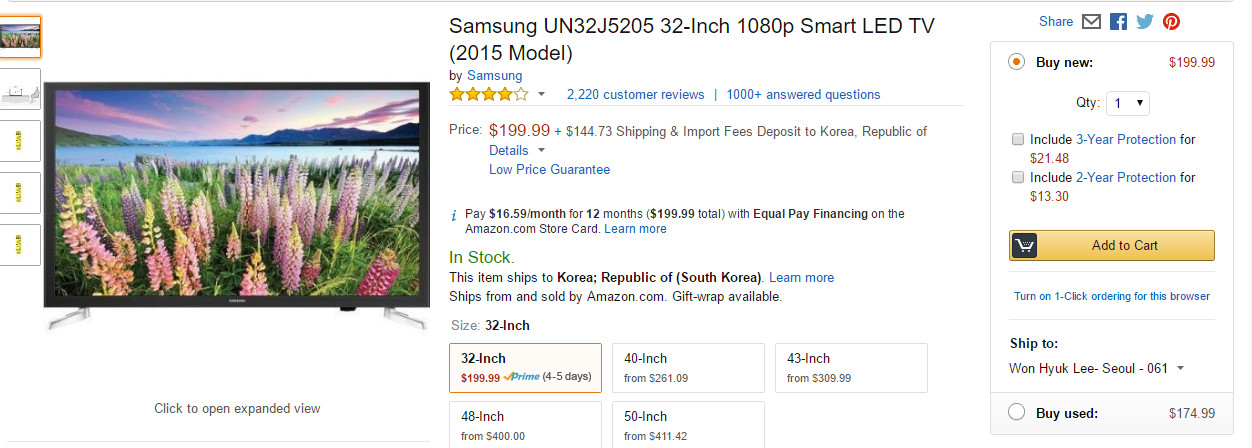The image size is (1252, 448).
Task: Select the Buy new radio option
Action: click(x=1017, y=62)
